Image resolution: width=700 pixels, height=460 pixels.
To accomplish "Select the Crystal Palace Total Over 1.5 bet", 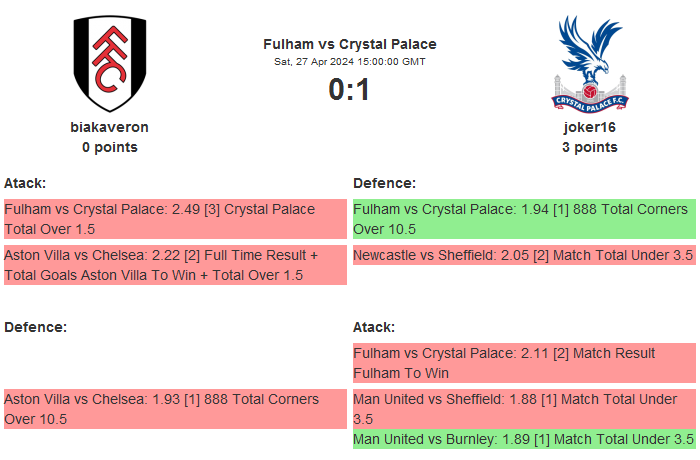I will click(174, 219).
